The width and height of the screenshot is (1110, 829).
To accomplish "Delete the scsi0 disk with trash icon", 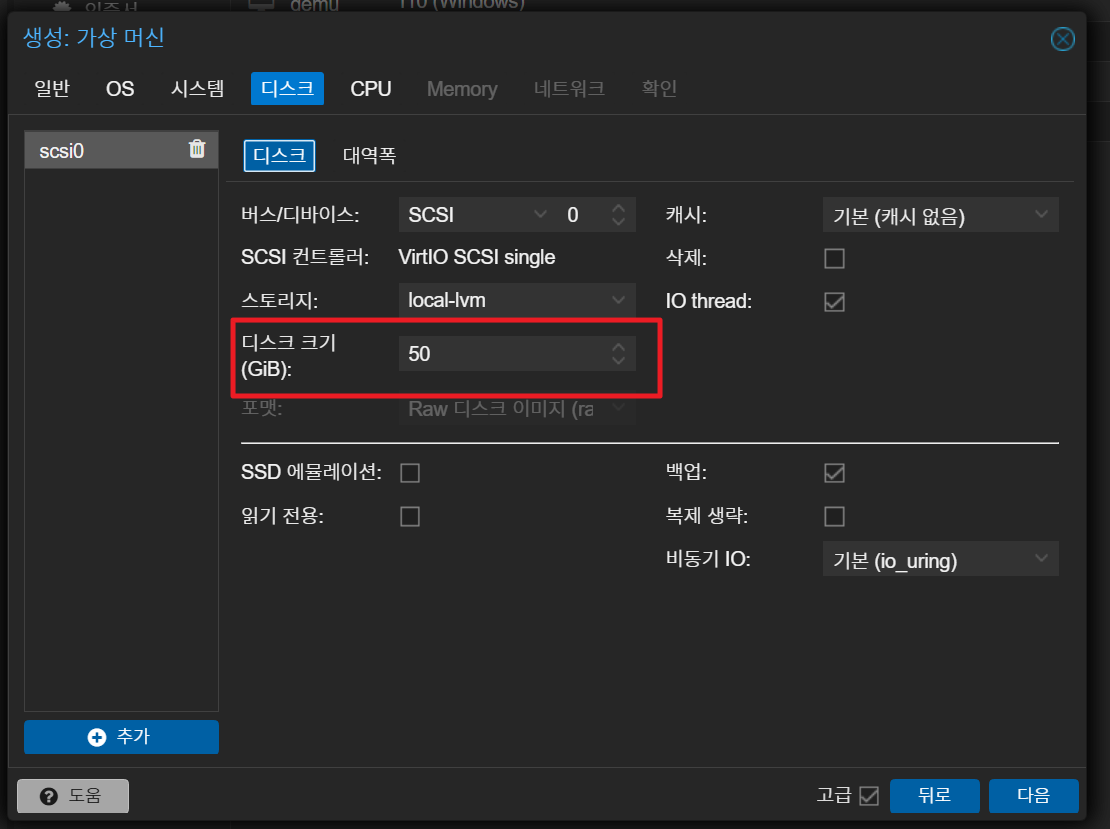I will pos(197,149).
